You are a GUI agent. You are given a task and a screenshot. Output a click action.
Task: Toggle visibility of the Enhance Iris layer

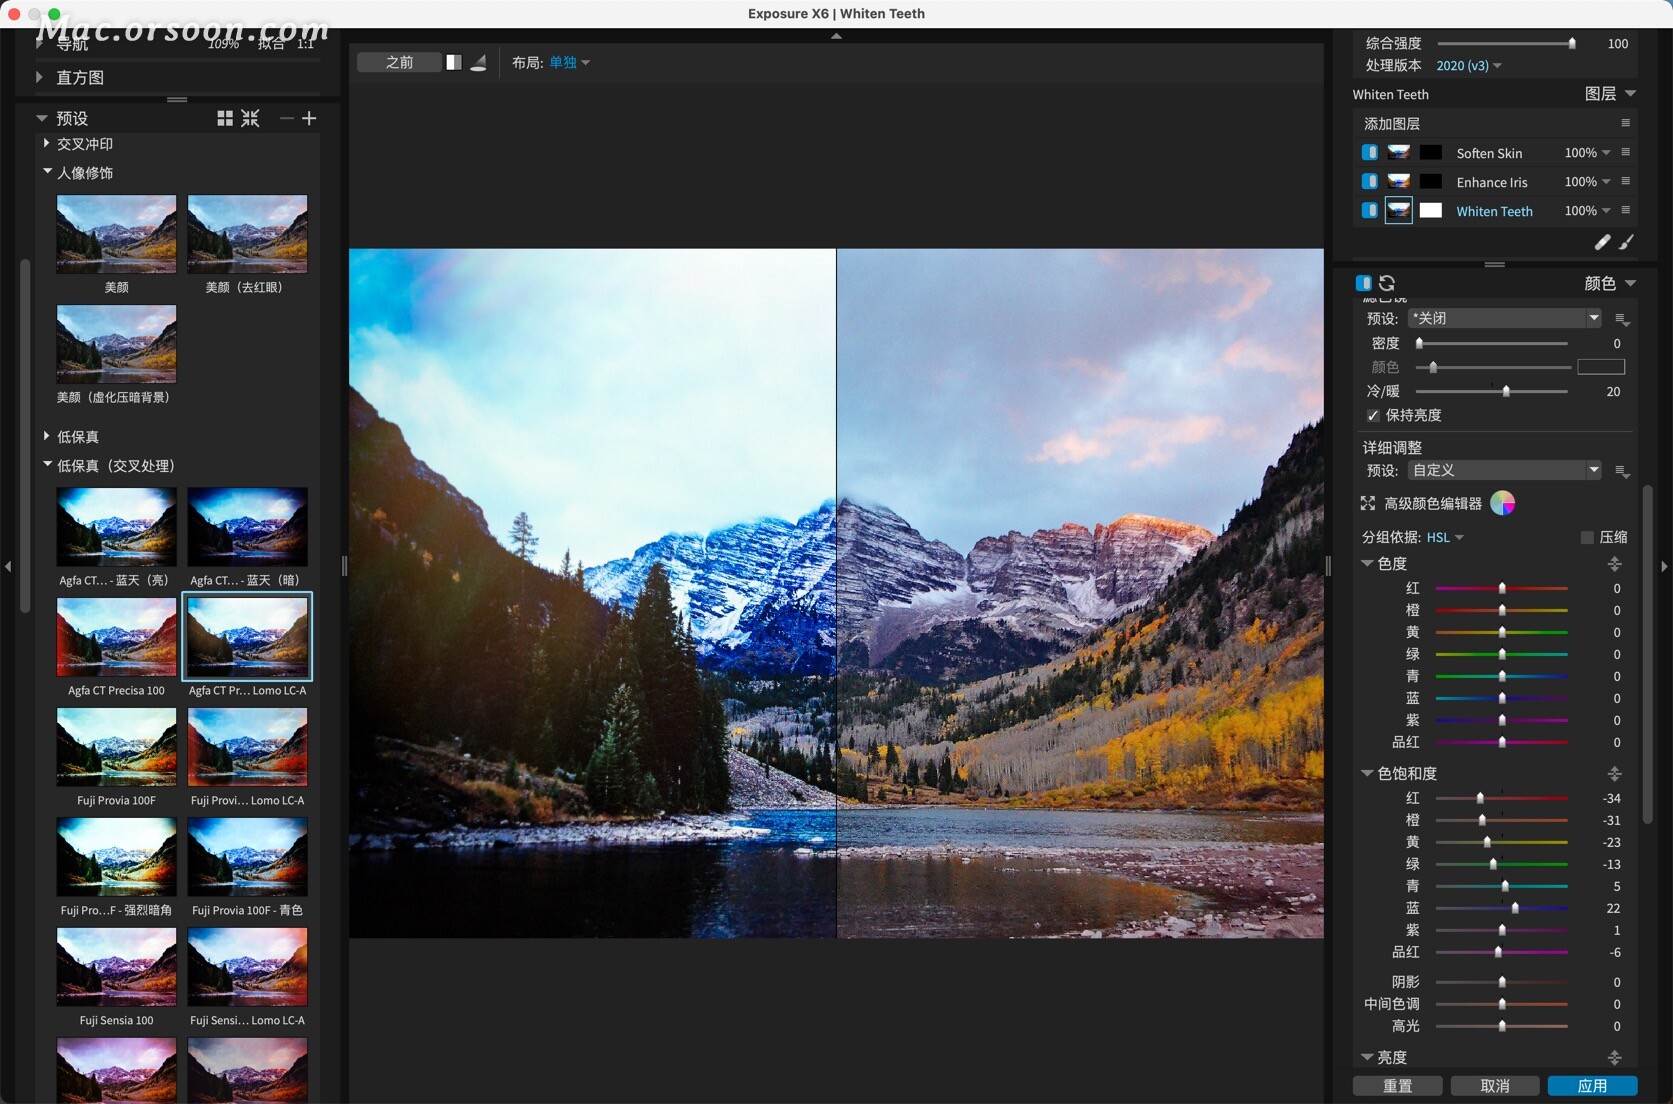[x=1370, y=181]
